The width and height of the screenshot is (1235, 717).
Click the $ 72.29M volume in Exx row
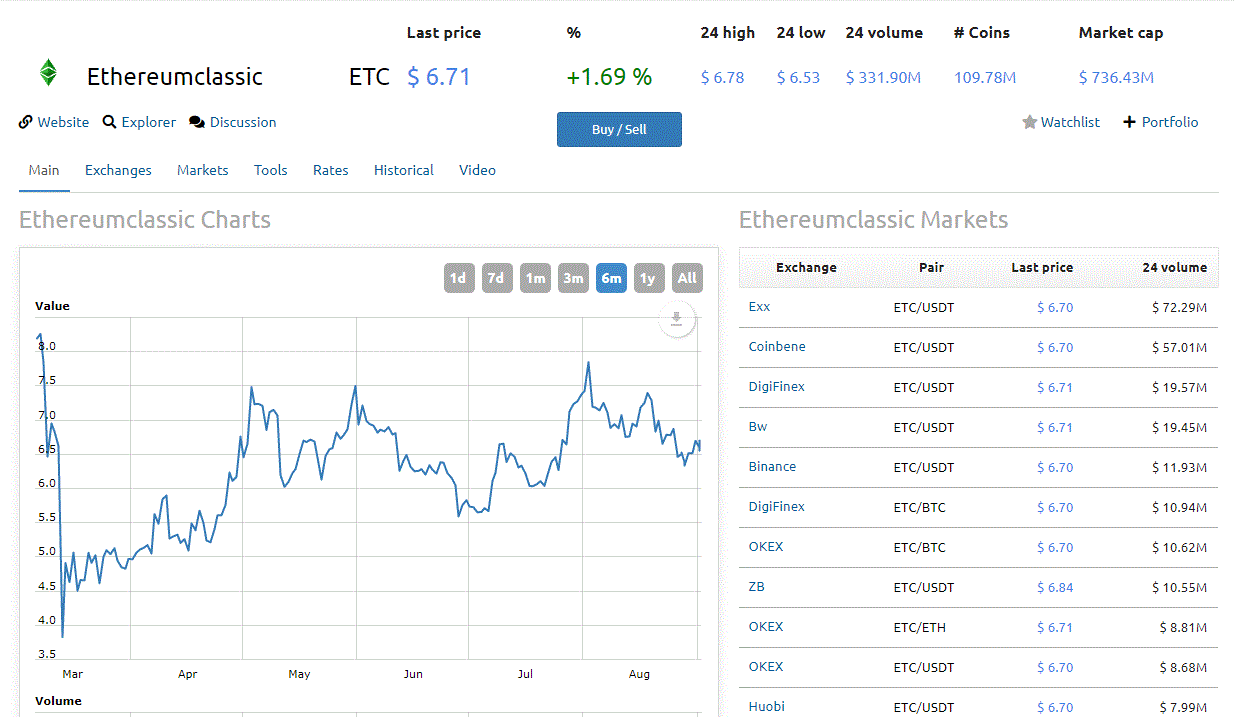click(1179, 307)
